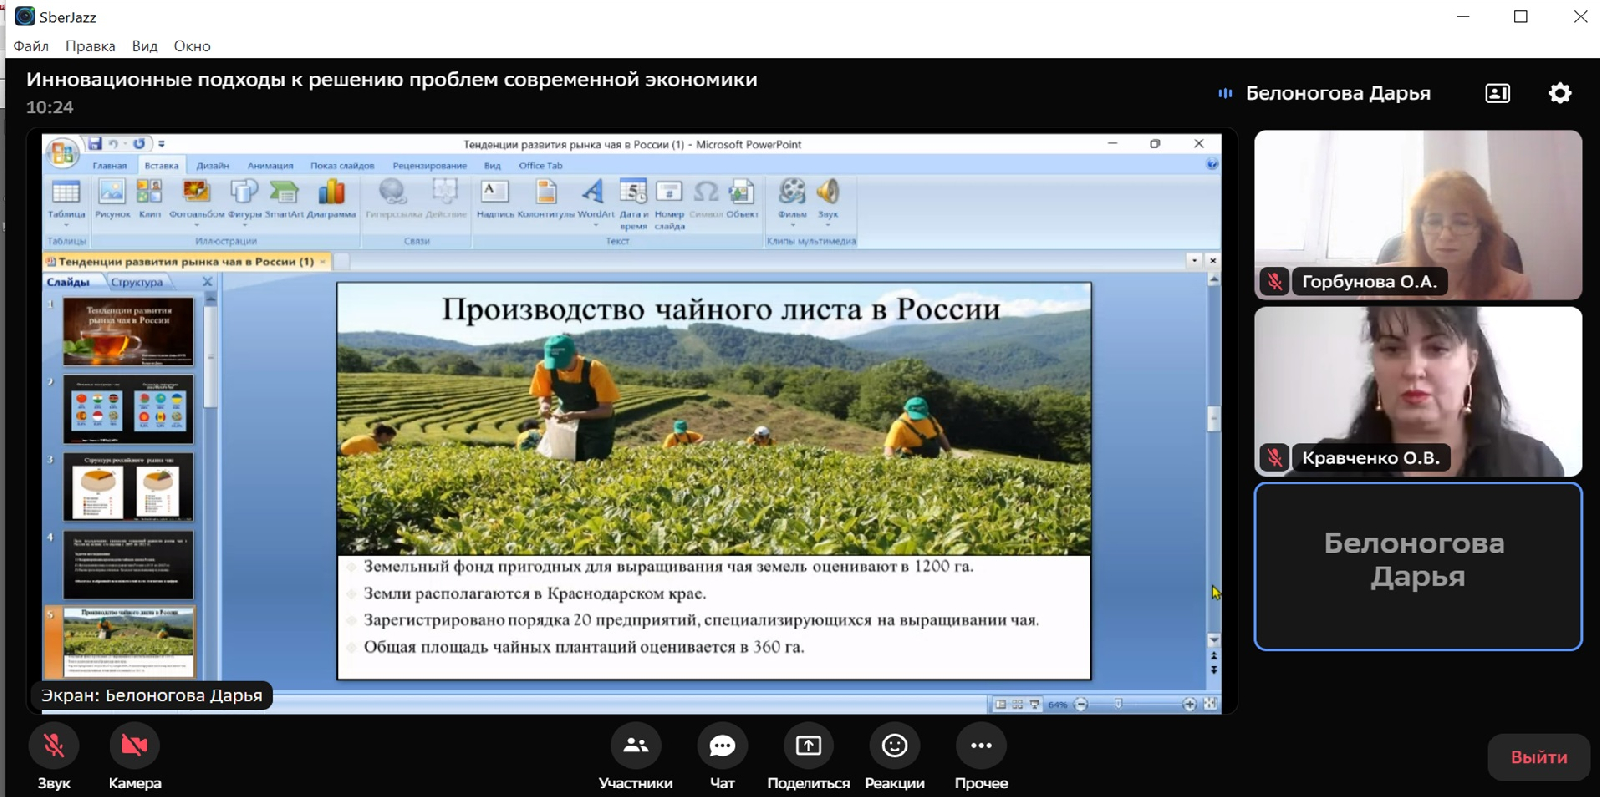Select Слайды view in slide panel
Image resolution: width=1600 pixels, height=797 pixels.
pos(68,282)
